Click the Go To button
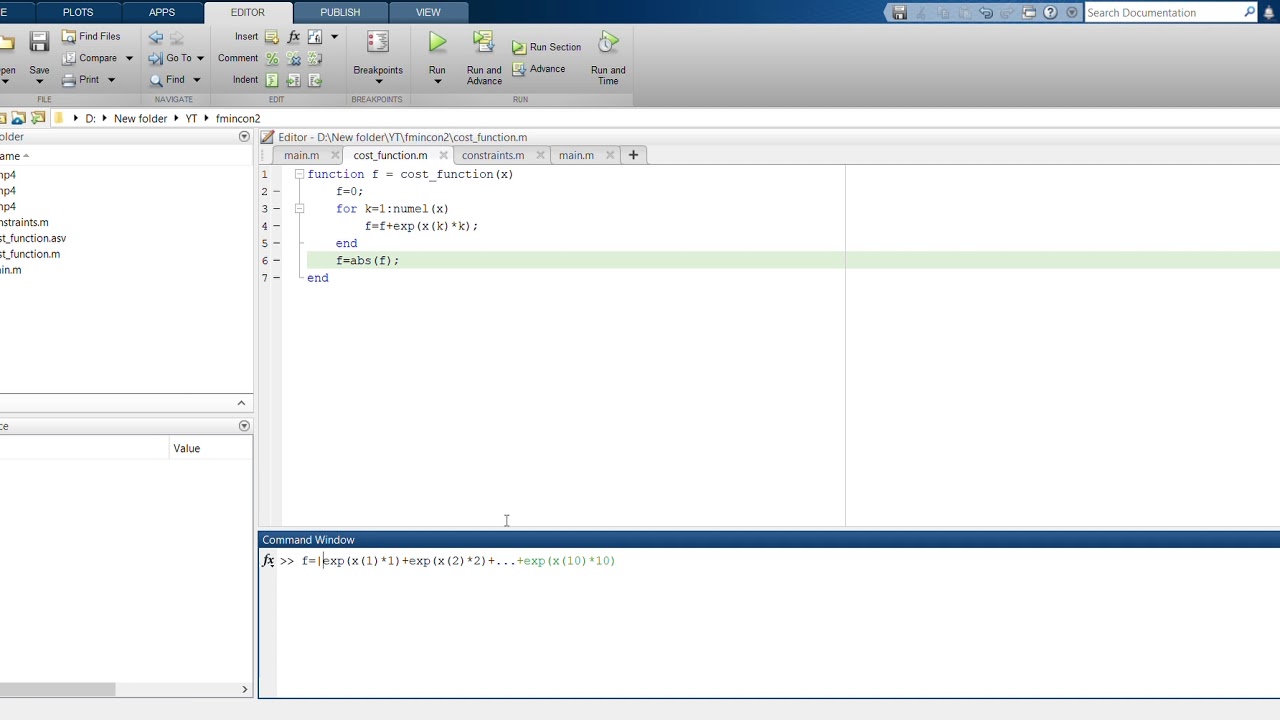The width and height of the screenshot is (1280, 720). [x=170, y=58]
